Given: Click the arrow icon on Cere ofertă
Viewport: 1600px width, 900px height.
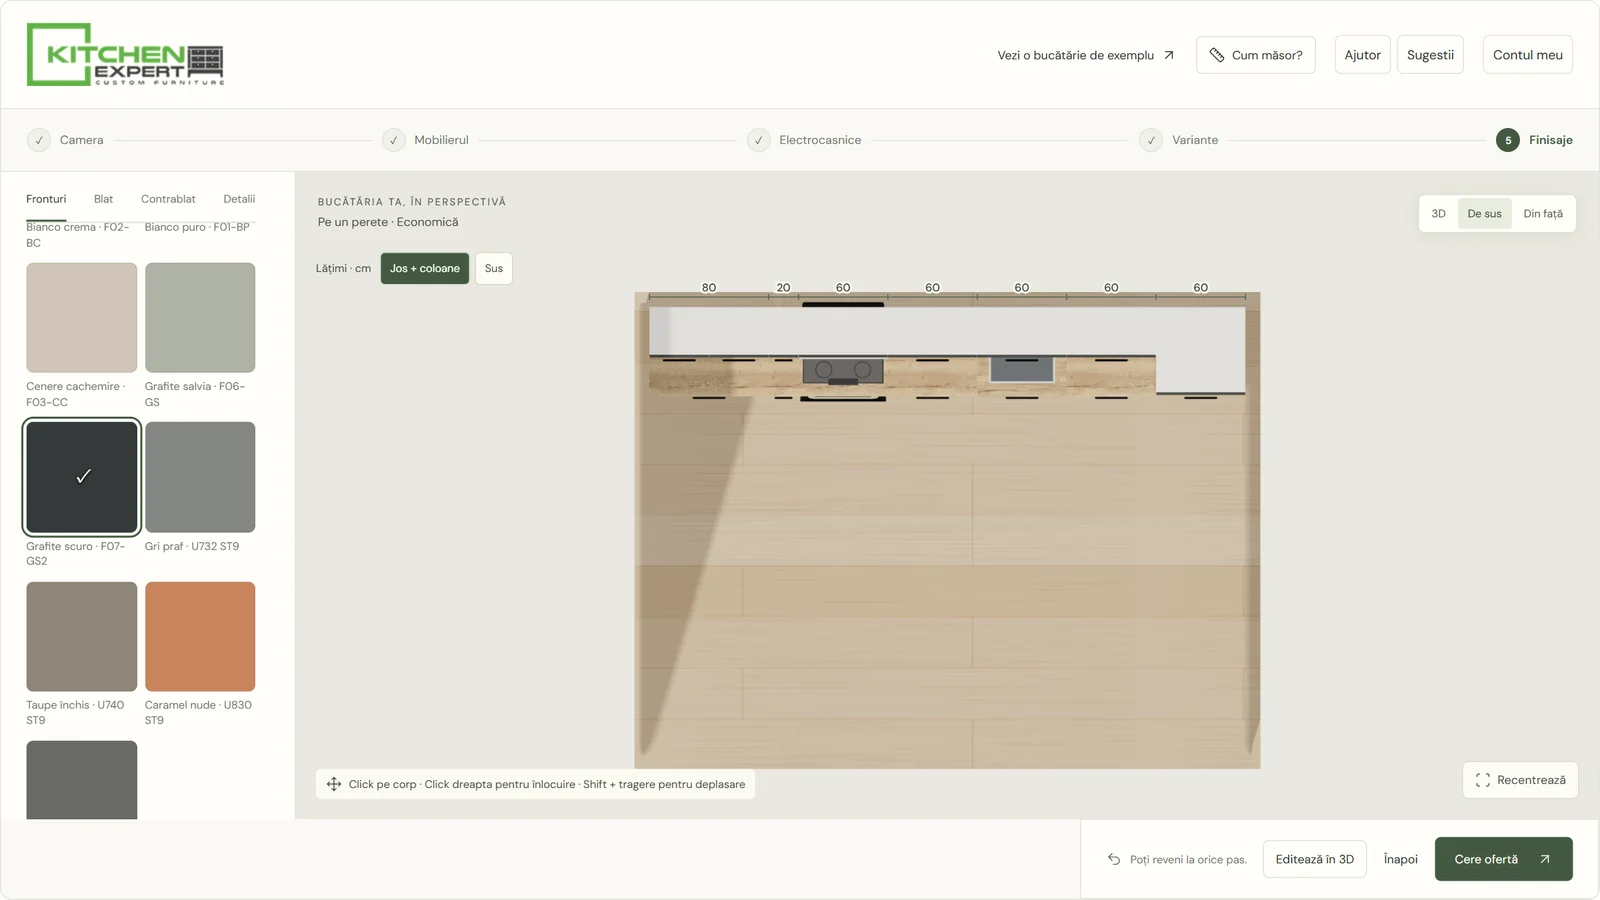Looking at the screenshot, I should point(1545,859).
